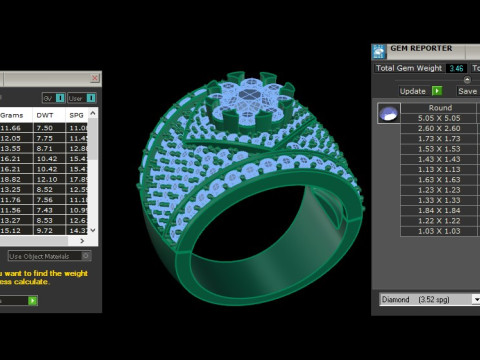Click the 15.12 Grams cell
The width and height of the screenshot is (480, 360).
tap(16, 231)
